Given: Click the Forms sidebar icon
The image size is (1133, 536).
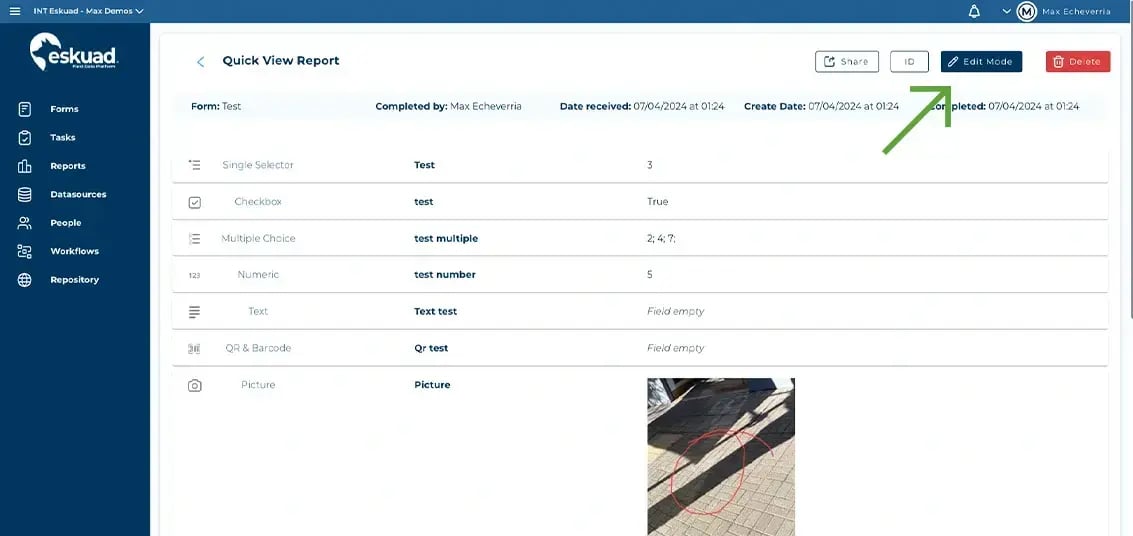Looking at the screenshot, I should tap(25, 109).
